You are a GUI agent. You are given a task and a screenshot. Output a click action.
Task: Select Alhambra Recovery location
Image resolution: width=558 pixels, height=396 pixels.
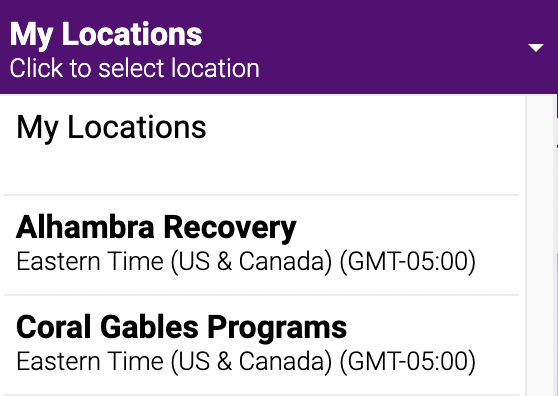262,245
